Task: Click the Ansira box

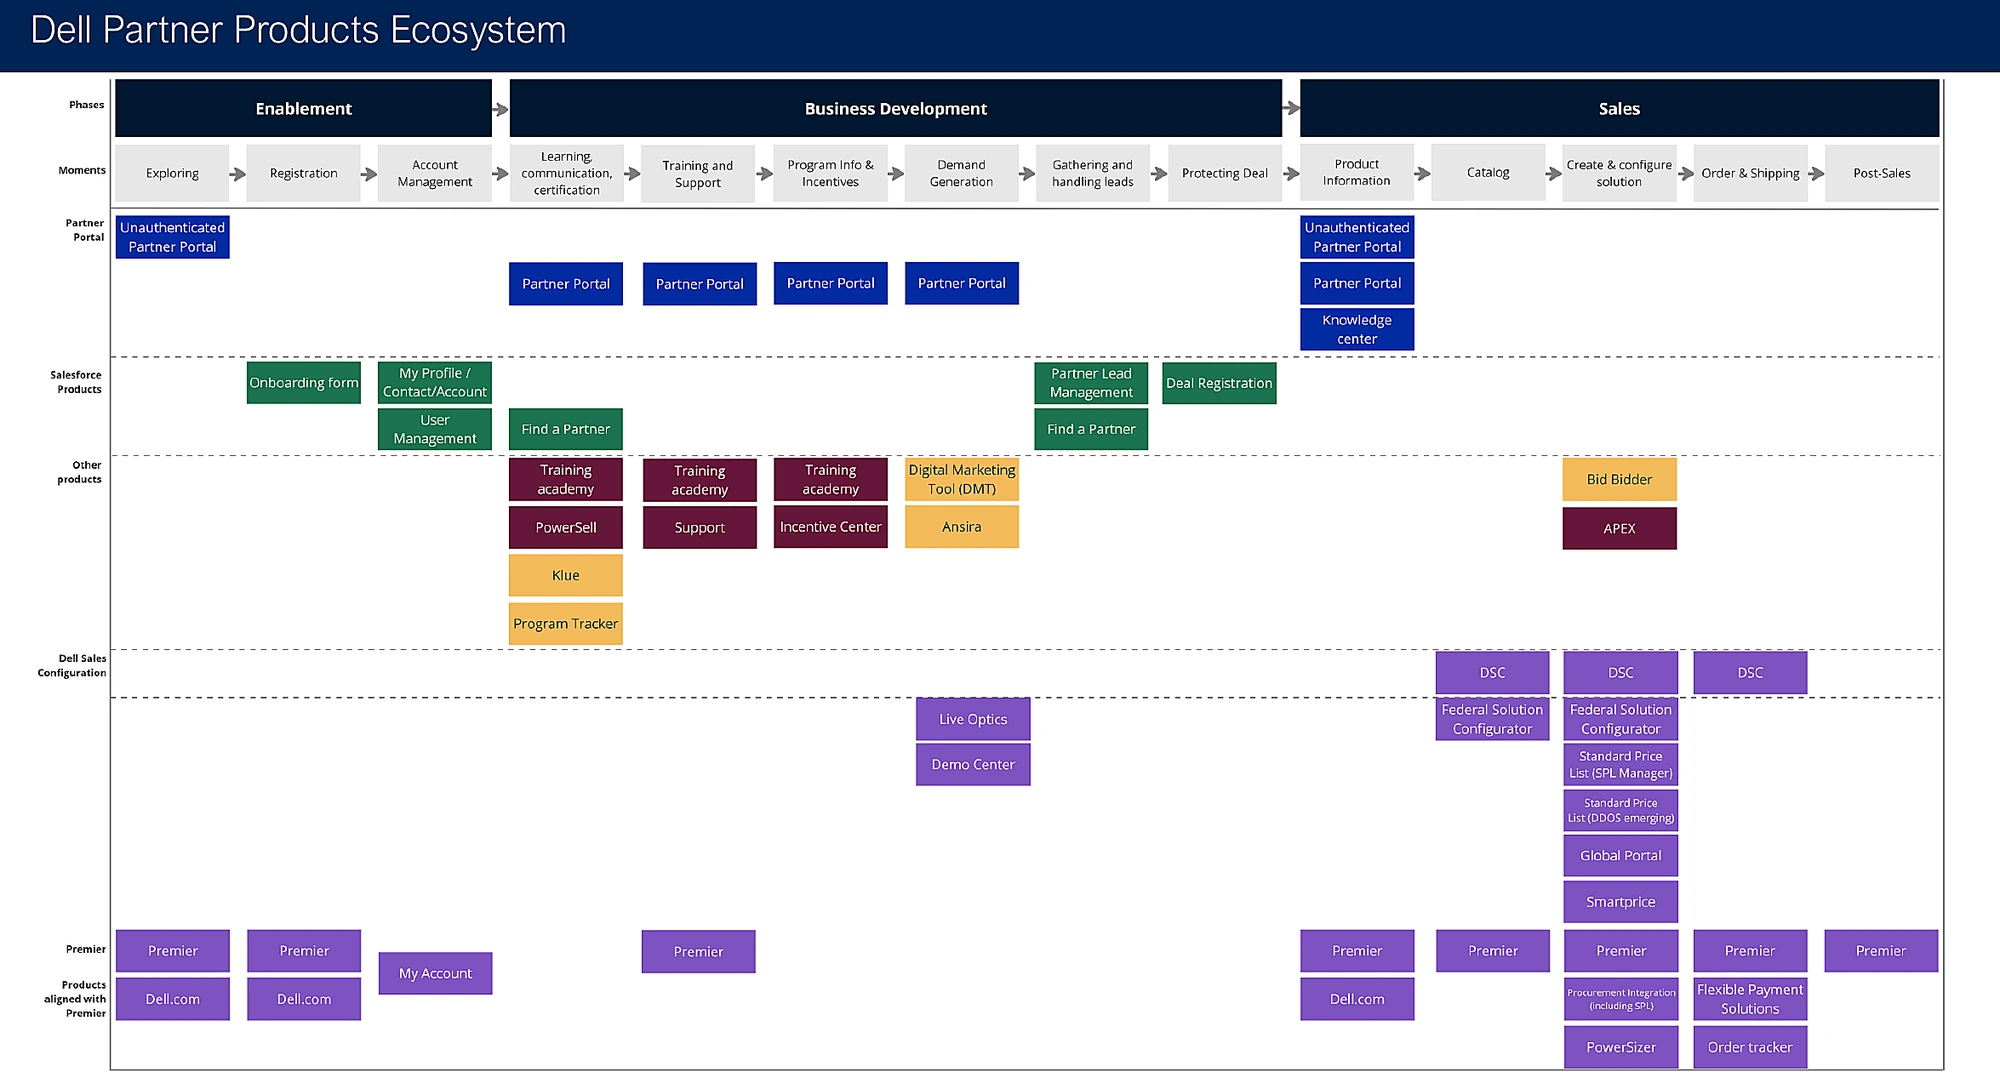Action: (x=962, y=527)
